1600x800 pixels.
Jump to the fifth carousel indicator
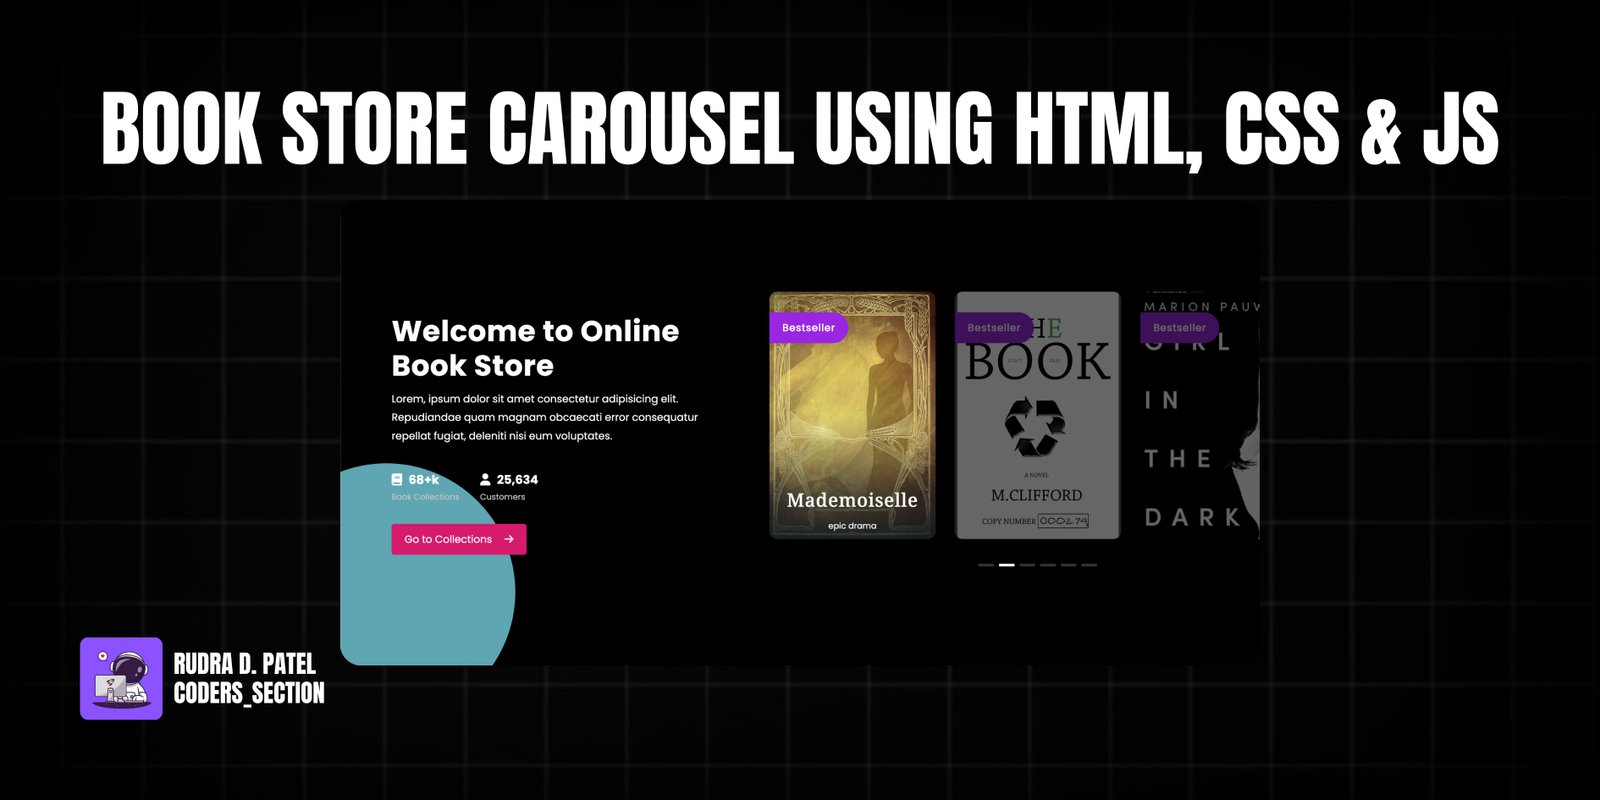(1069, 565)
